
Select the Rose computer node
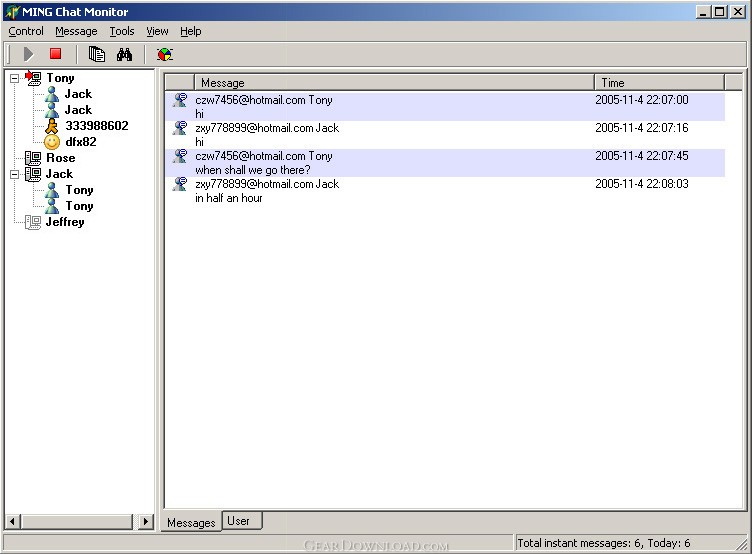pyautogui.click(x=60, y=158)
